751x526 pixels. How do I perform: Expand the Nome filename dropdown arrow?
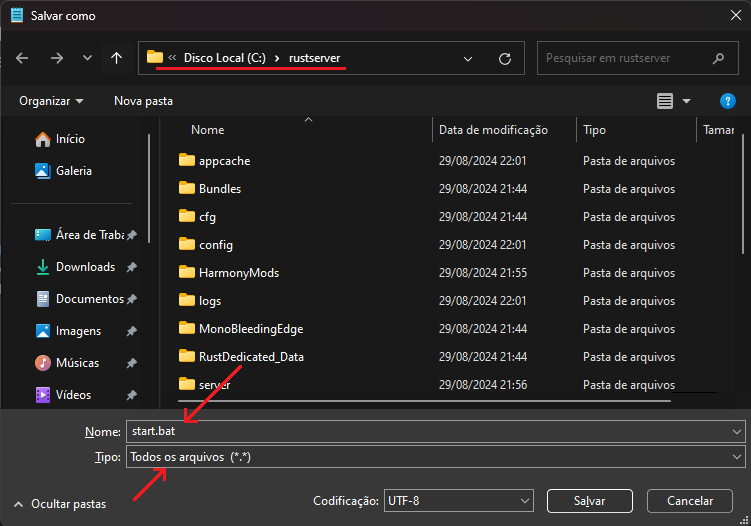click(x=737, y=432)
